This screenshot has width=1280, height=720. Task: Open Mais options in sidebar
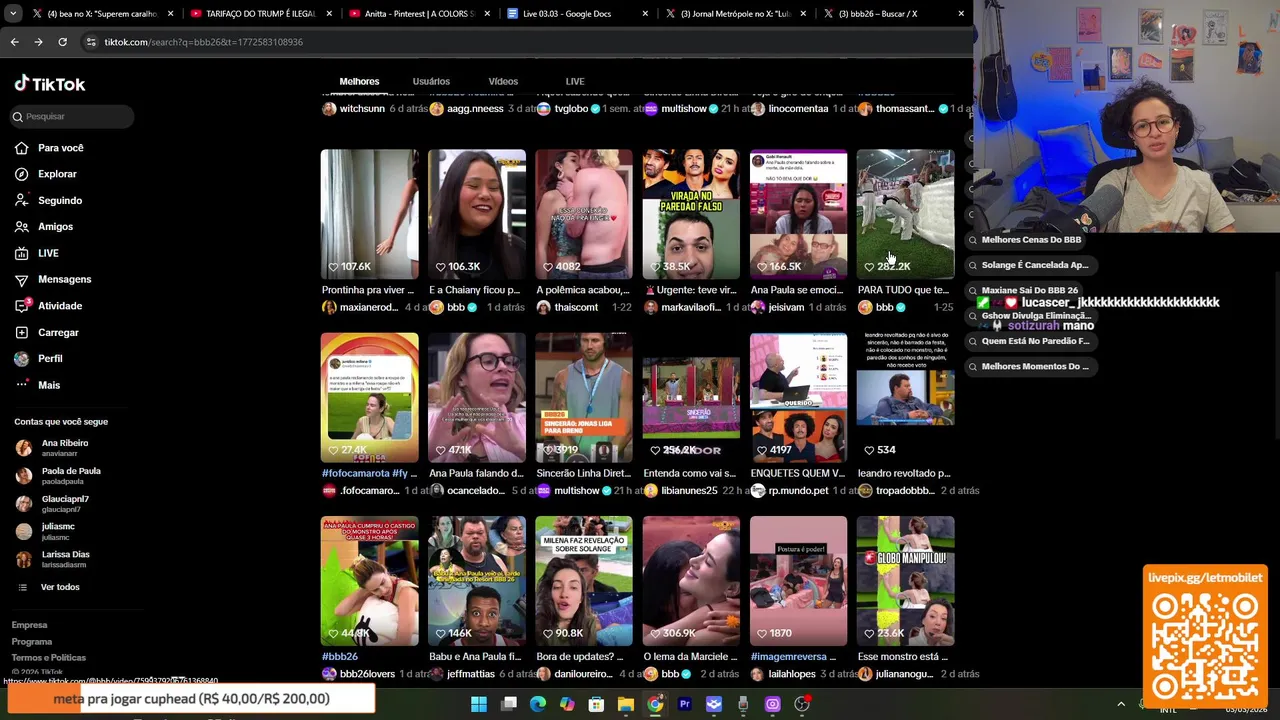point(49,385)
